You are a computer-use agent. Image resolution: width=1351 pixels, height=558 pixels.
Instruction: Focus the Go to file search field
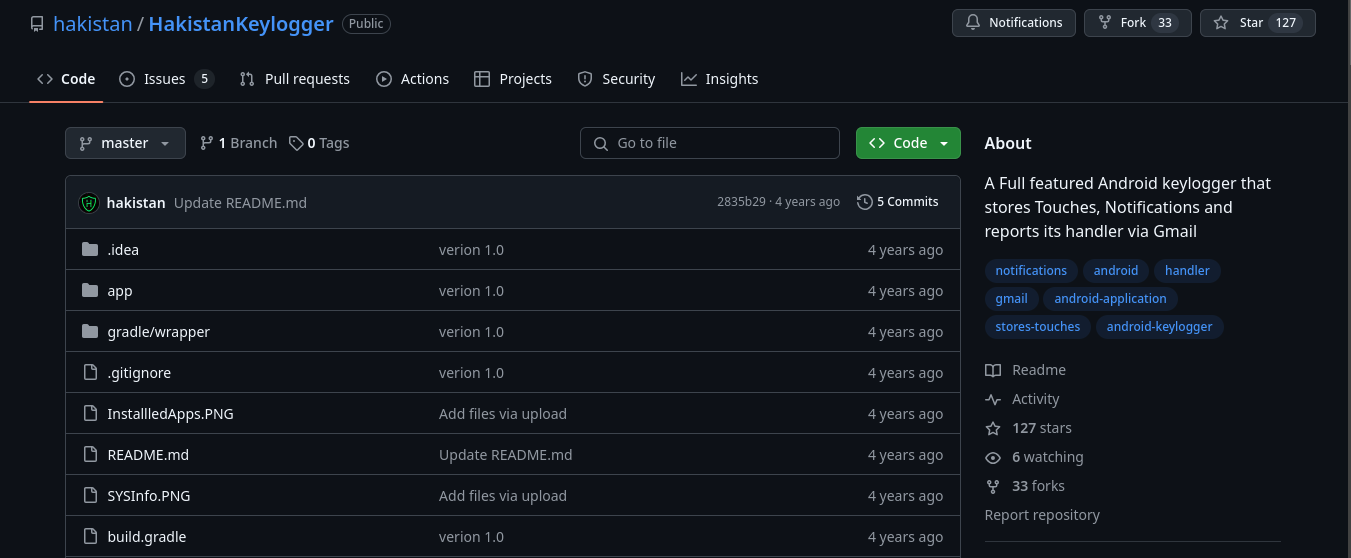(710, 143)
